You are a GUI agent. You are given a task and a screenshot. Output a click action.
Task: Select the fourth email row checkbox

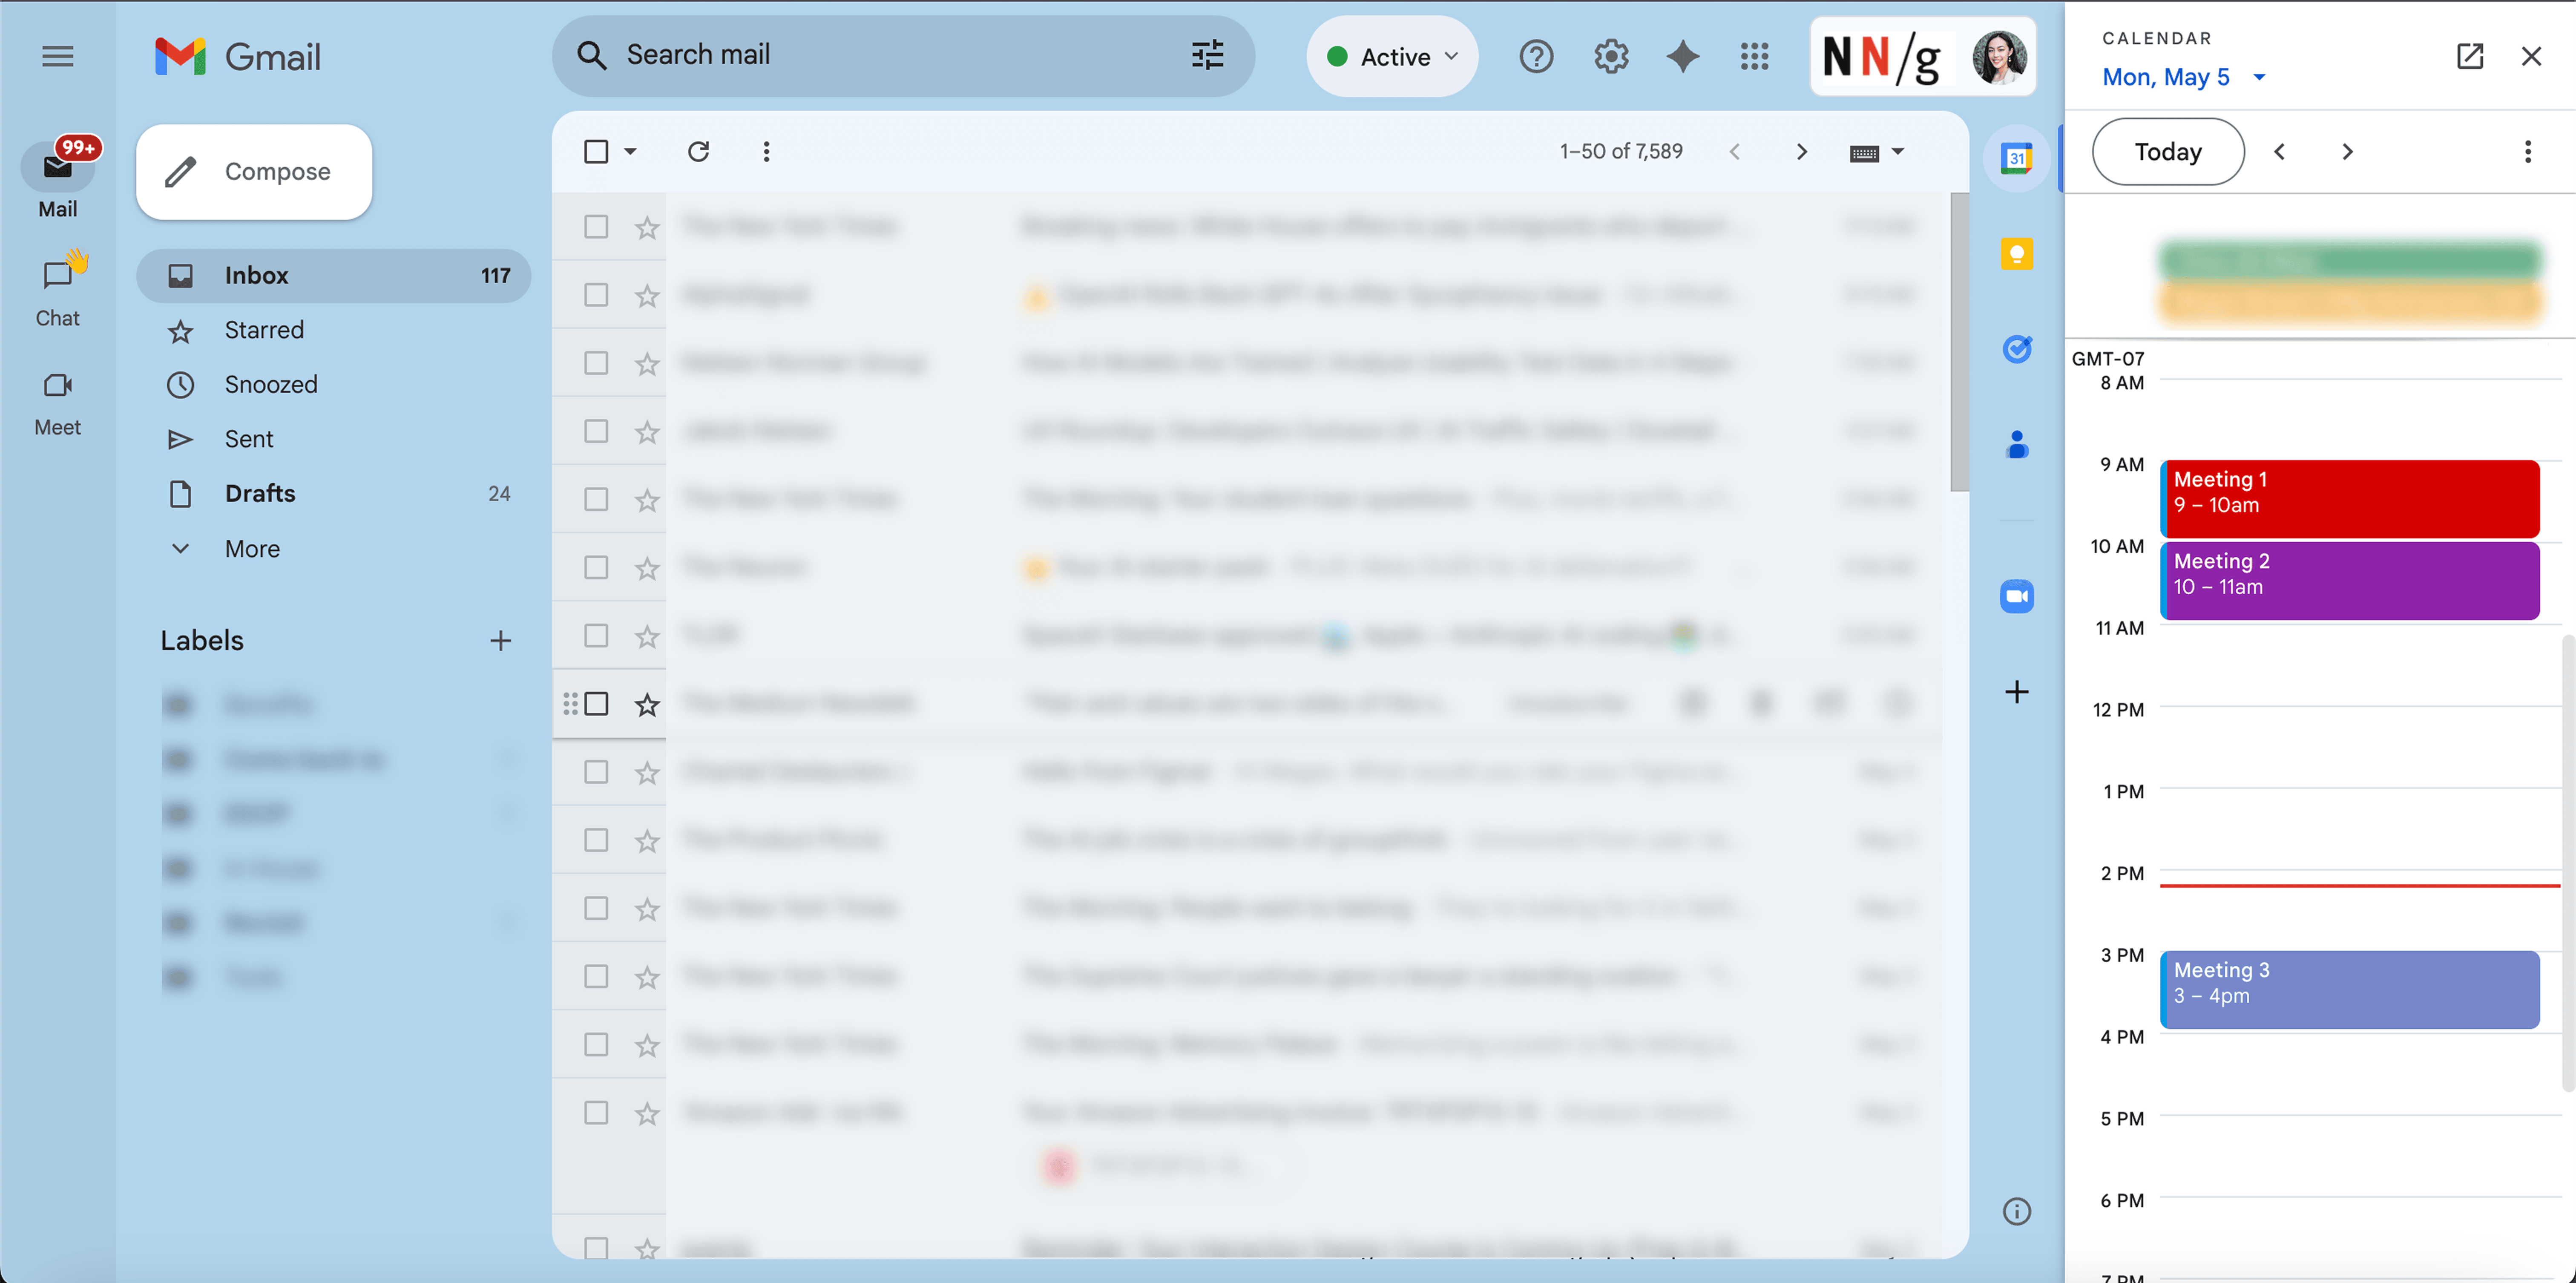[x=596, y=431]
